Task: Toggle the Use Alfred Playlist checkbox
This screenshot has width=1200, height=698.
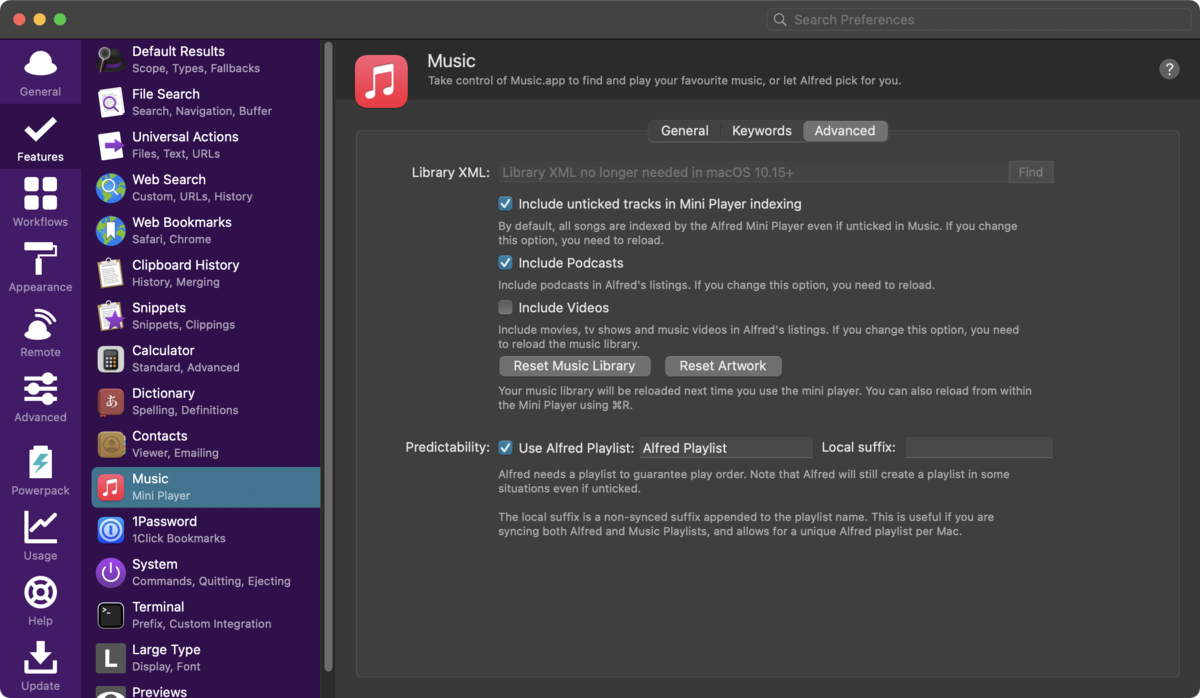Action: click(x=505, y=448)
